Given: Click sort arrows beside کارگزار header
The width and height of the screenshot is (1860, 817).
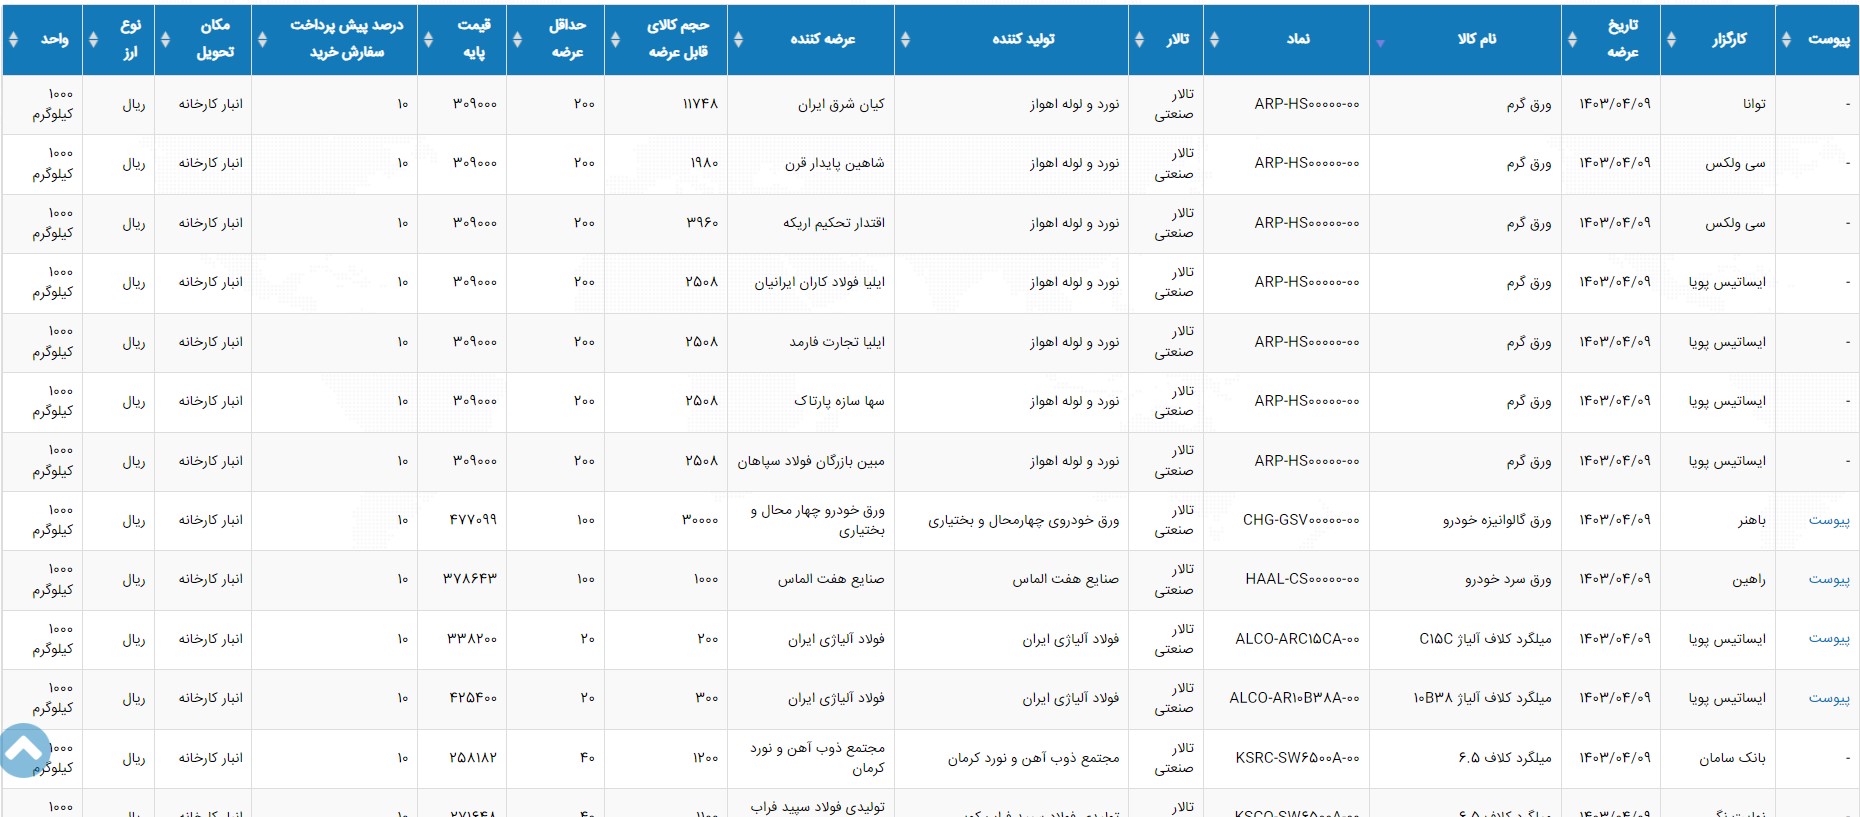Looking at the screenshot, I should [x=1671, y=40].
